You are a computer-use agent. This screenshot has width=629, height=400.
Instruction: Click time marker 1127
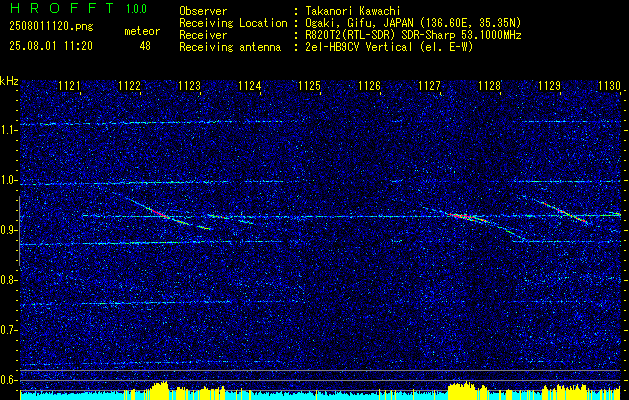pyautogui.click(x=429, y=85)
